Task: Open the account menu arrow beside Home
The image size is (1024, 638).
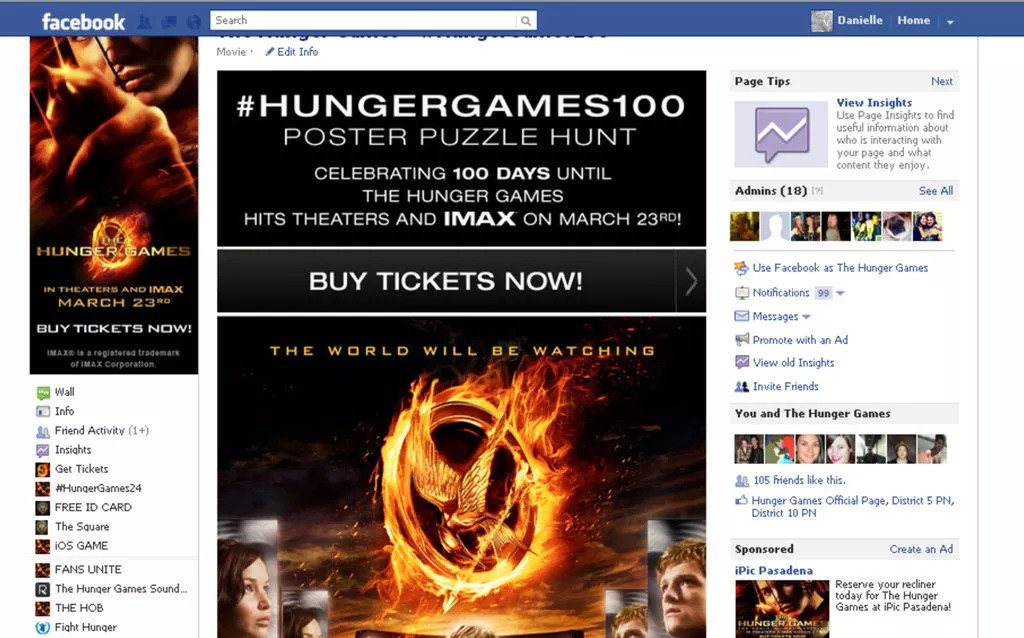Action: (x=950, y=22)
